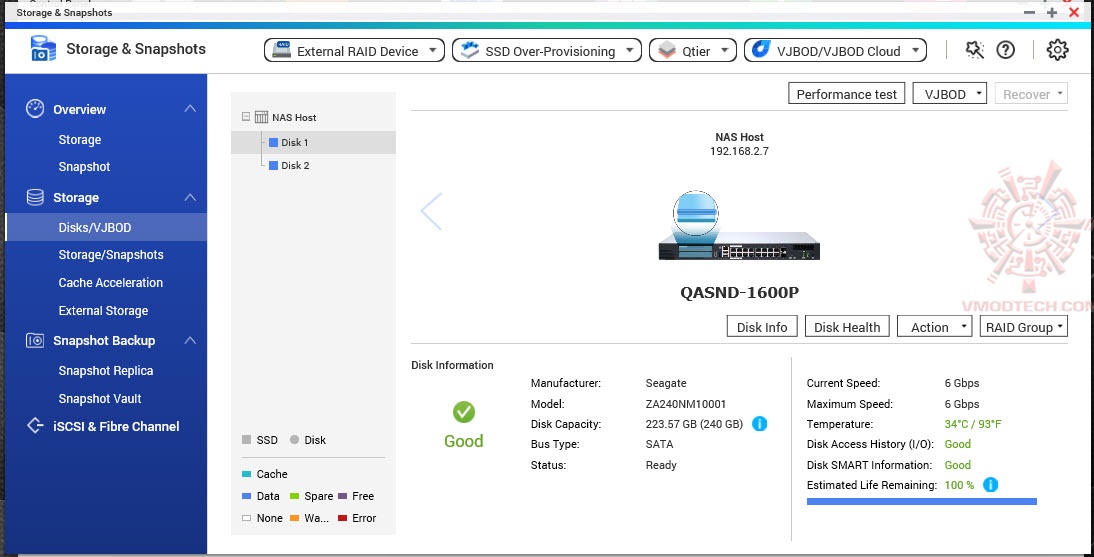This screenshot has width=1094, height=557.
Task: Open the help question mark icon
Action: click(1005, 50)
